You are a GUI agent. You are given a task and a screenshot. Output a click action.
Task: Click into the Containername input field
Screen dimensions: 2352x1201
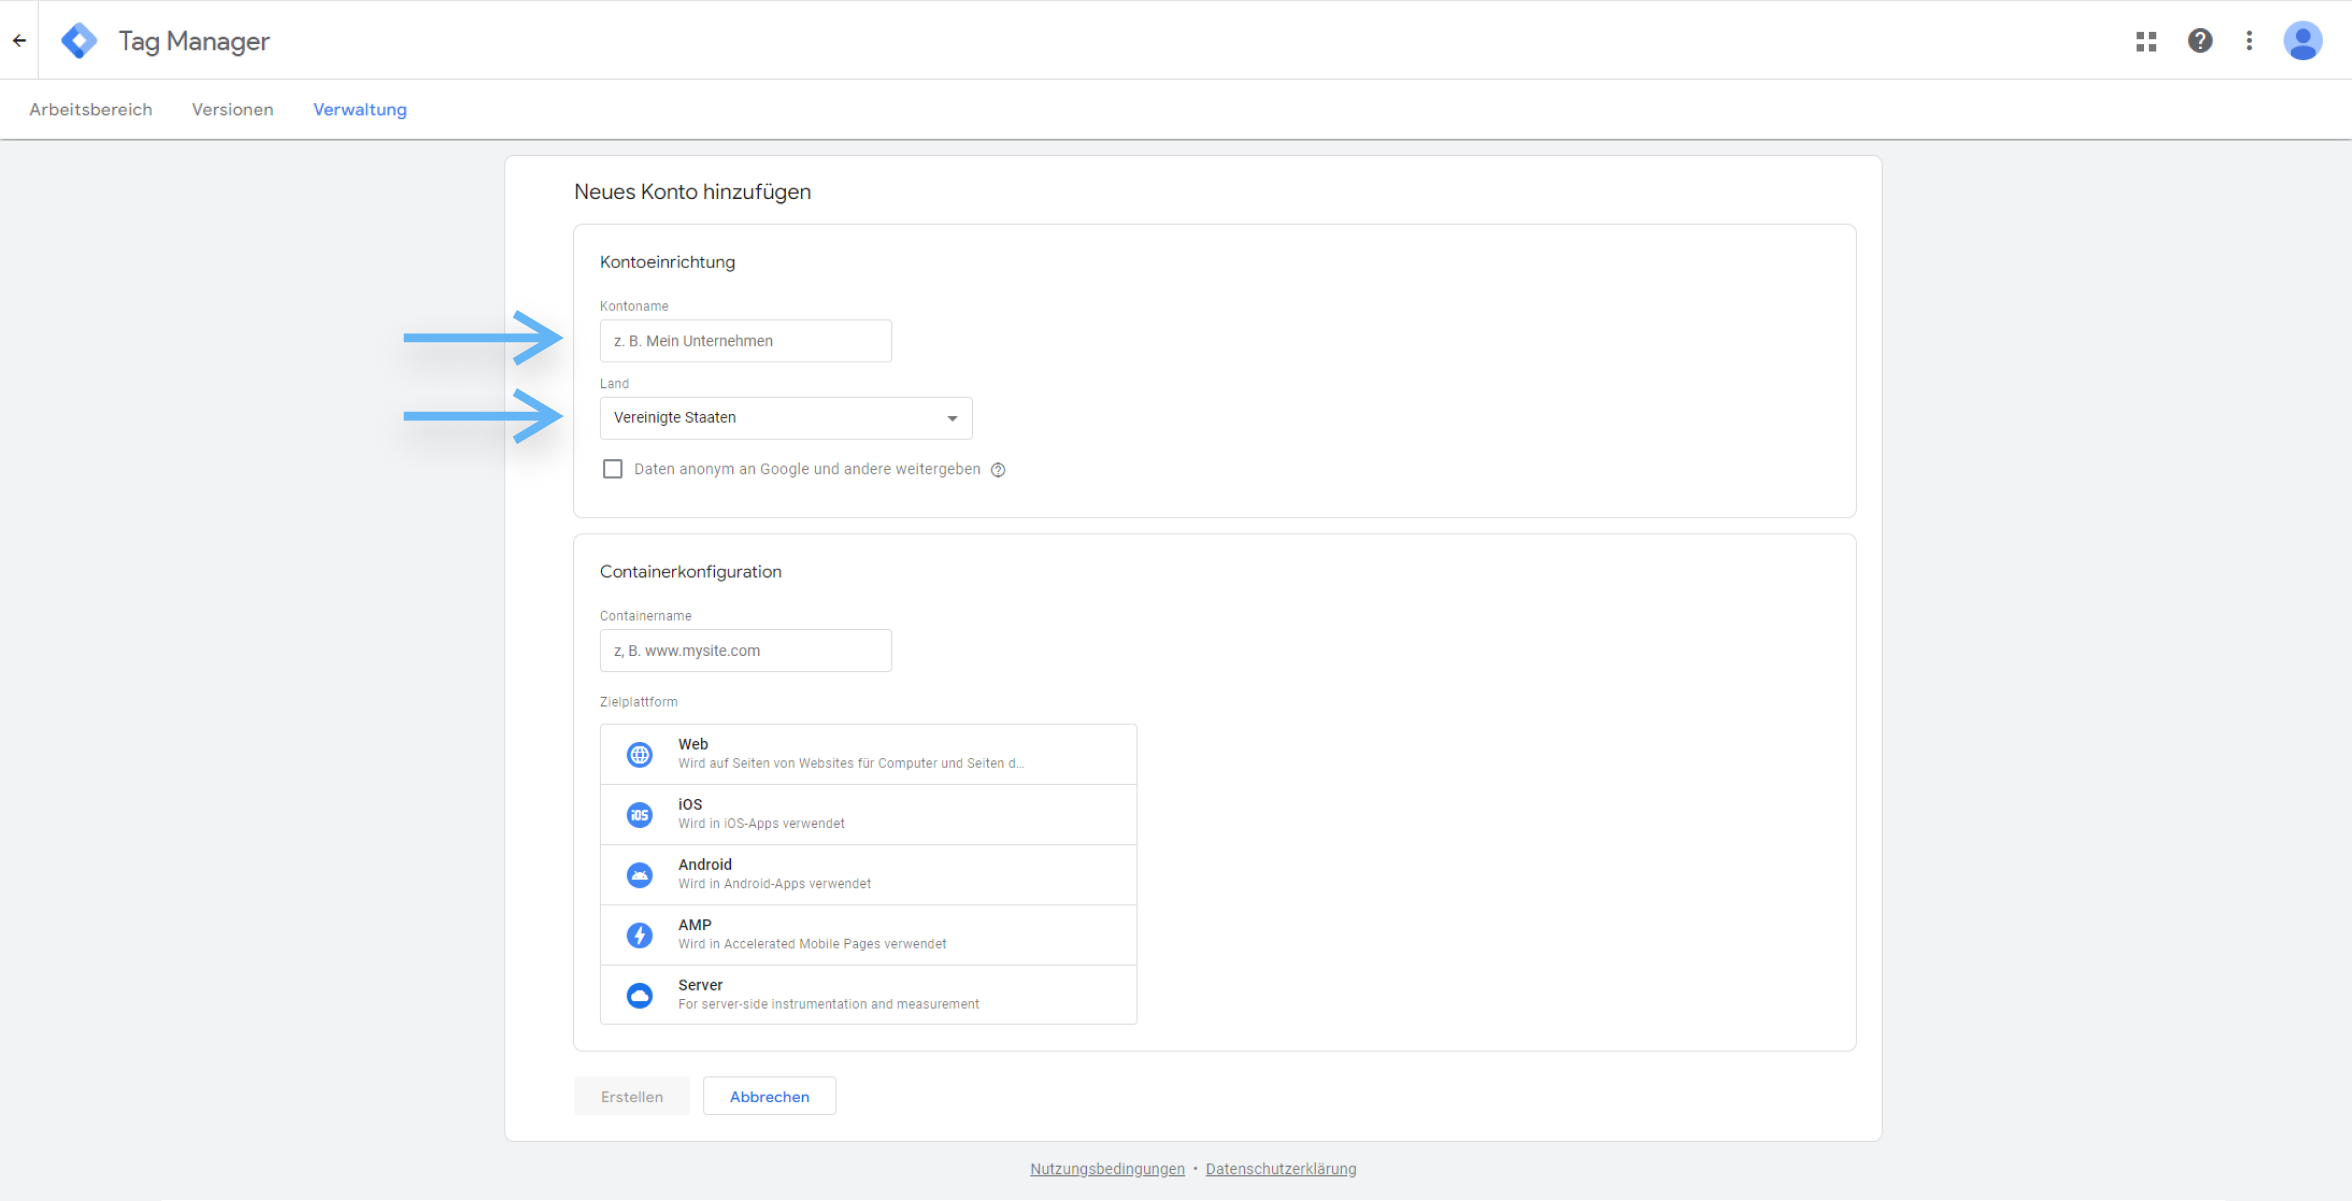(745, 650)
